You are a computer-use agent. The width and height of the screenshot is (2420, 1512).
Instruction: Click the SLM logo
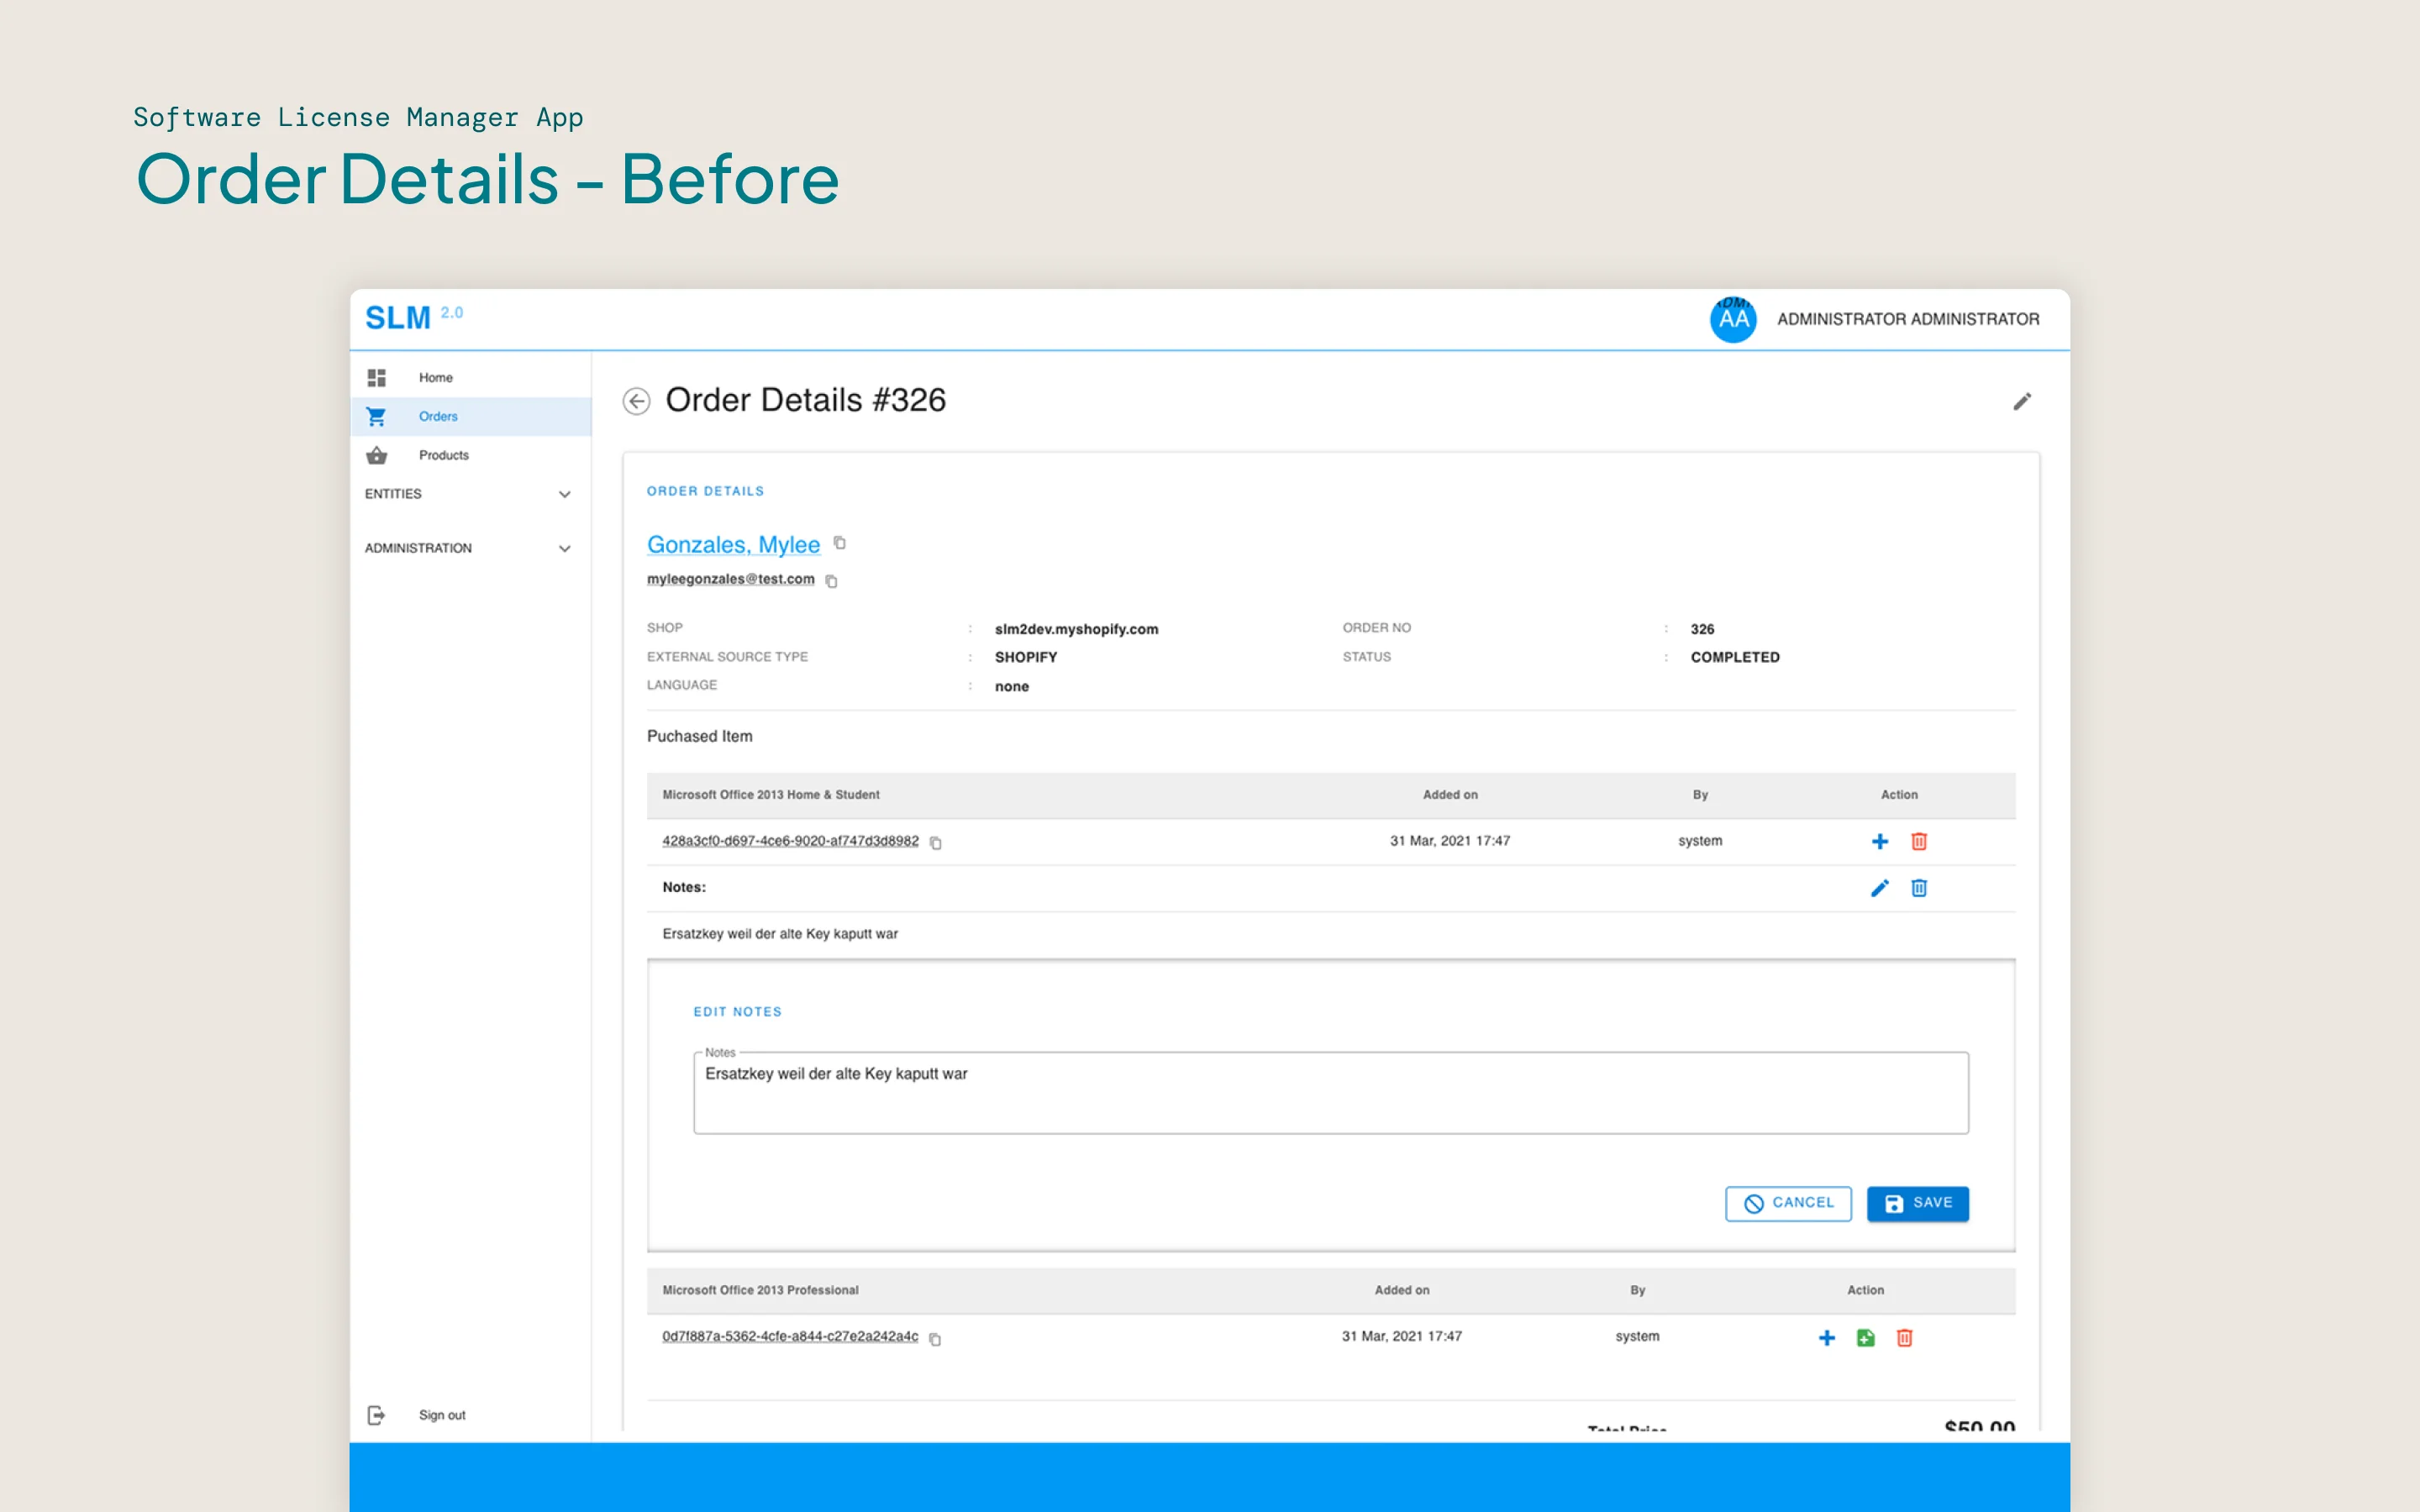tap(398, 318)
